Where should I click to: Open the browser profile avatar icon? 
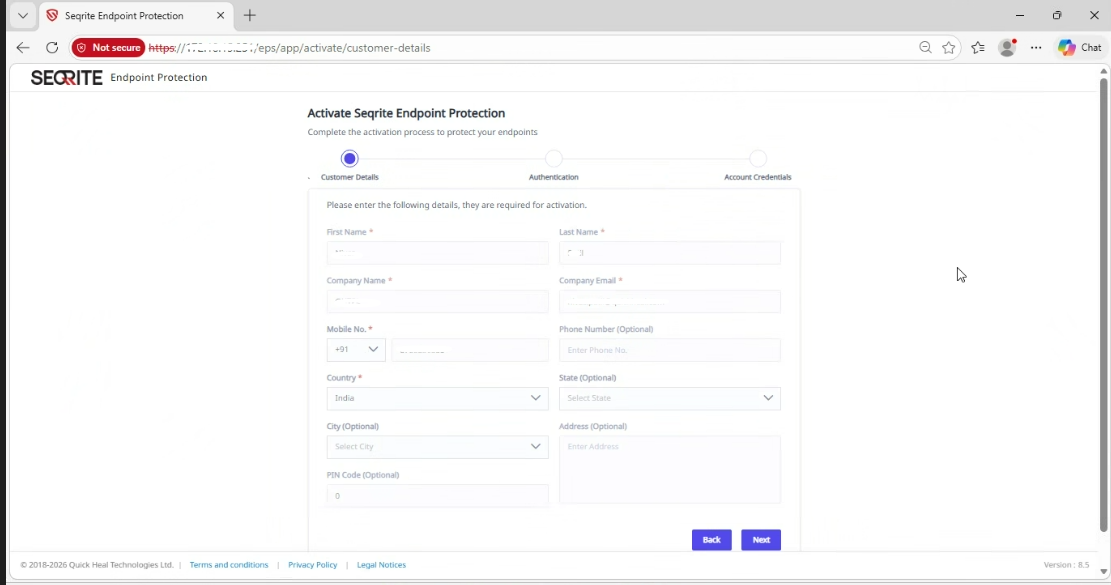pos(1008,47)
